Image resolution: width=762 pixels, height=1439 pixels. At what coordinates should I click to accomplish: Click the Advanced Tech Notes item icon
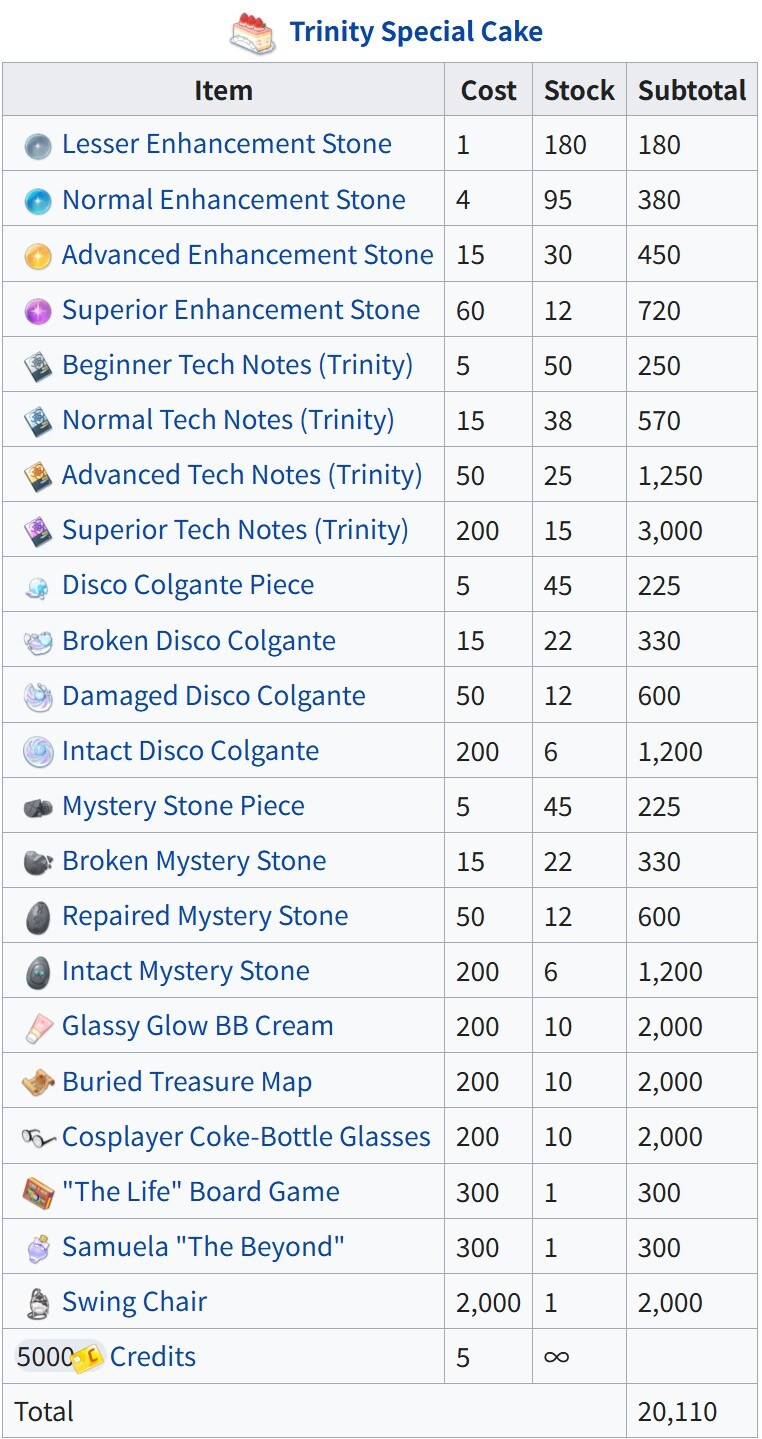tap(38, 476)
